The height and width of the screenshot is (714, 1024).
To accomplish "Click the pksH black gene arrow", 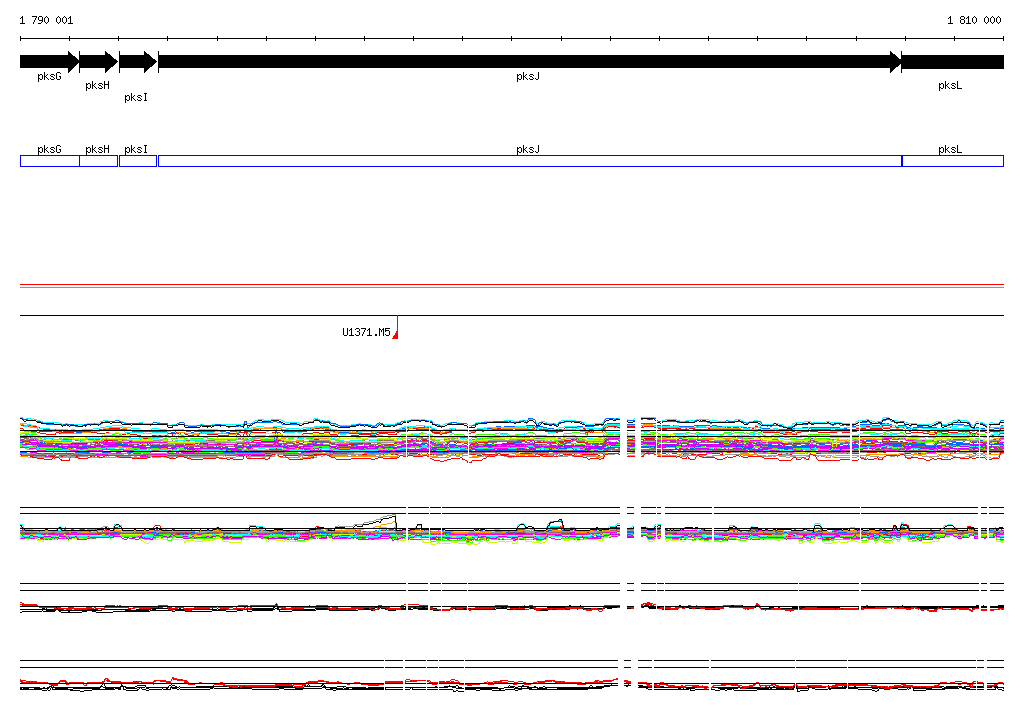I will click(x=99, y=62).
